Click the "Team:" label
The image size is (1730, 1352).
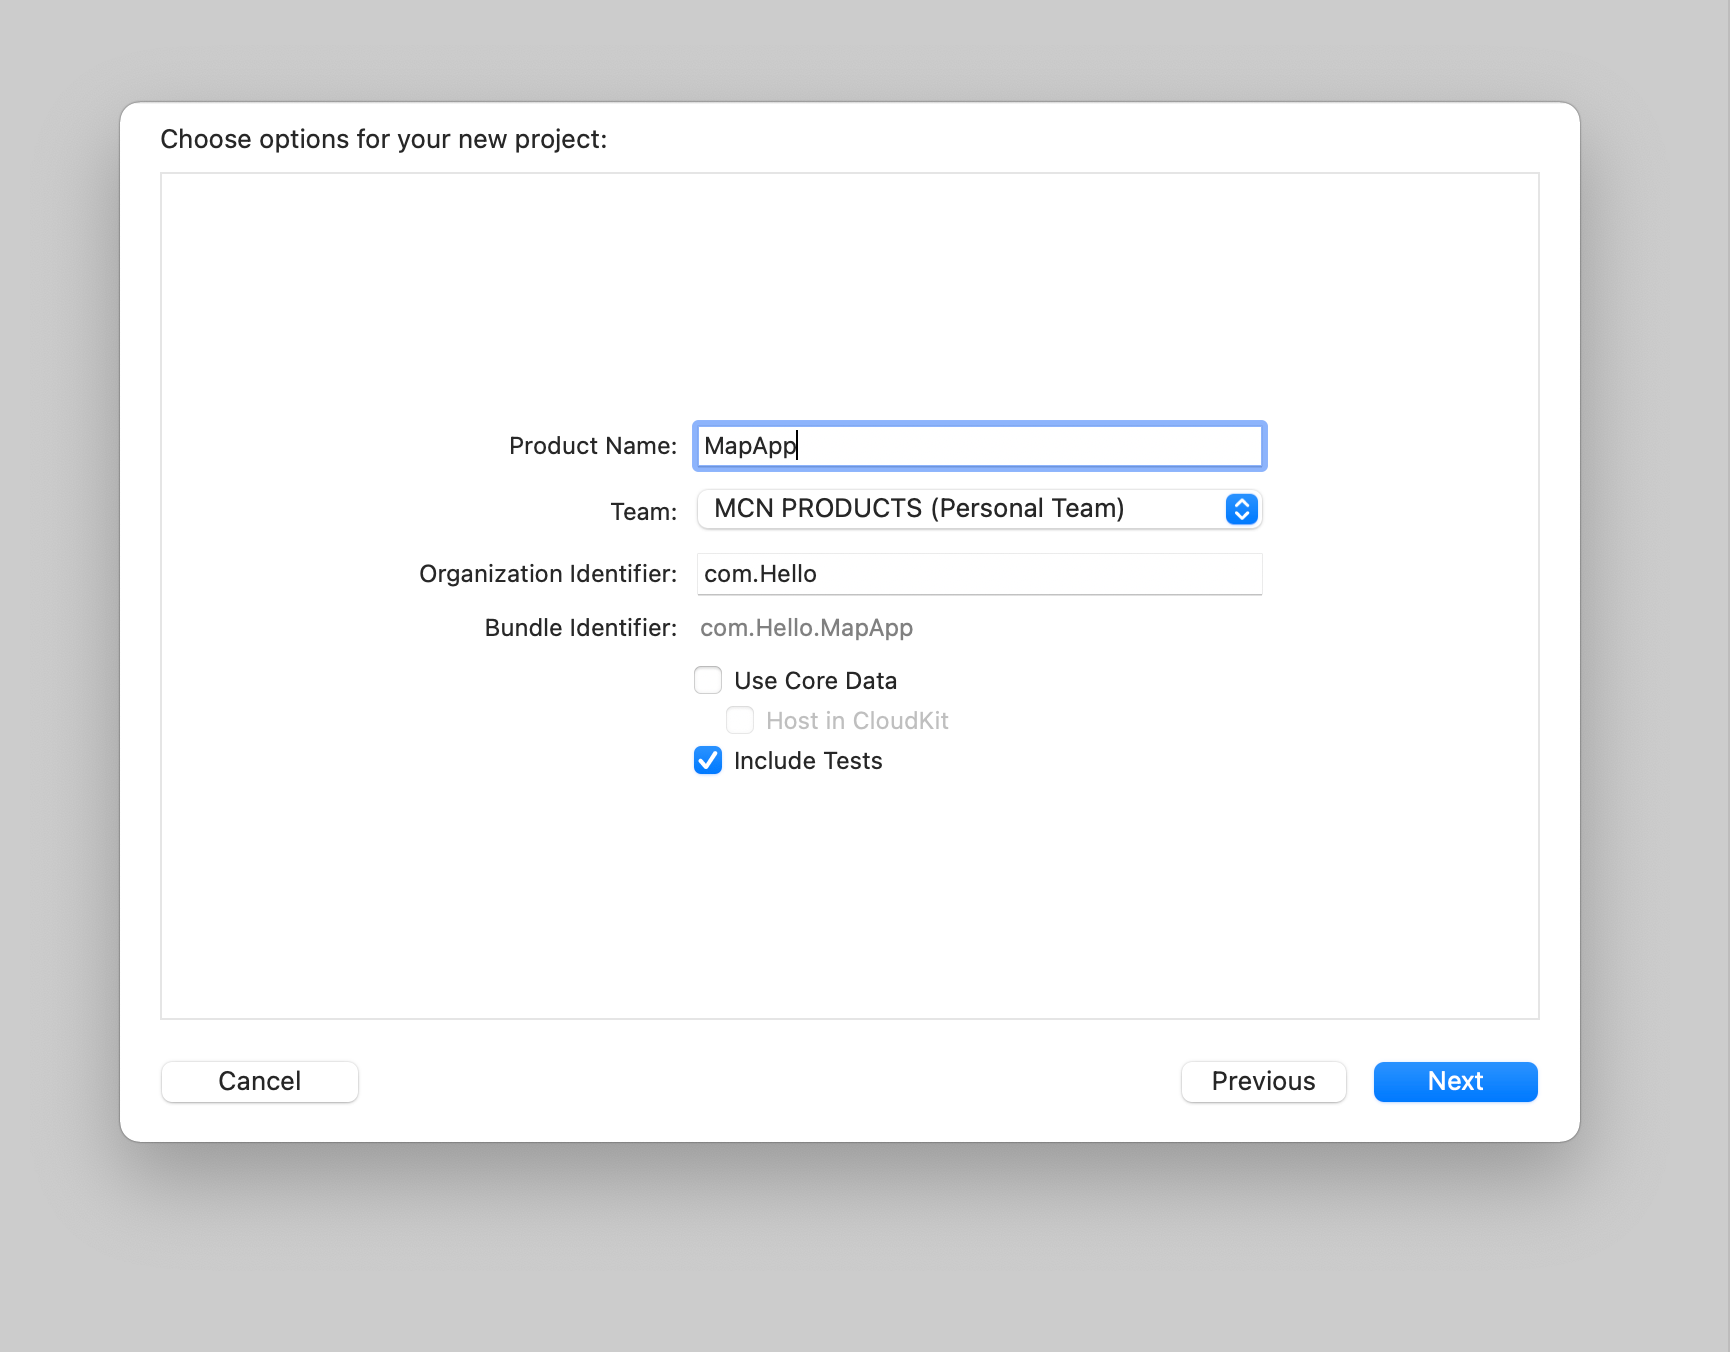[643, 512]
